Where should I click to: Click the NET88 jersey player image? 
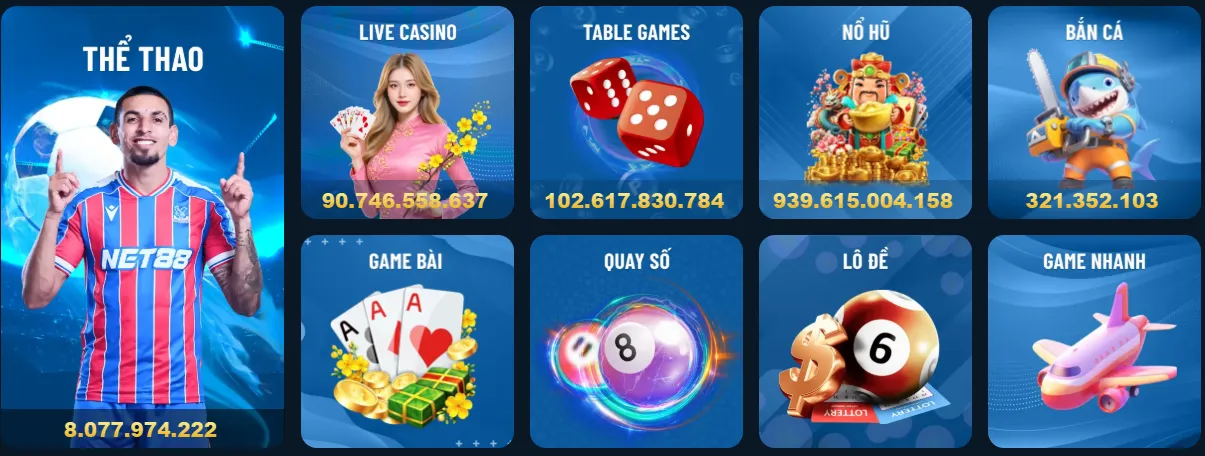[140, 250]
